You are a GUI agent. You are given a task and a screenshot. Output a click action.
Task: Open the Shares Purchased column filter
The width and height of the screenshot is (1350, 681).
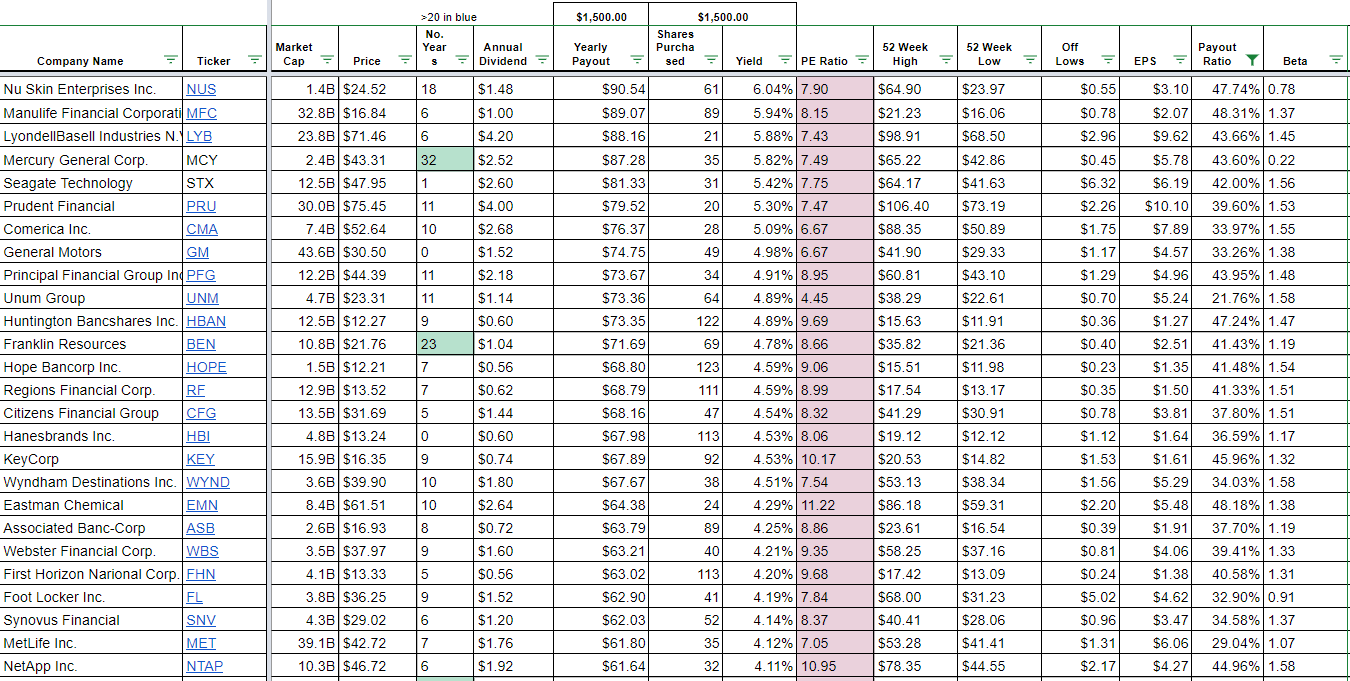tap(709, 60)
